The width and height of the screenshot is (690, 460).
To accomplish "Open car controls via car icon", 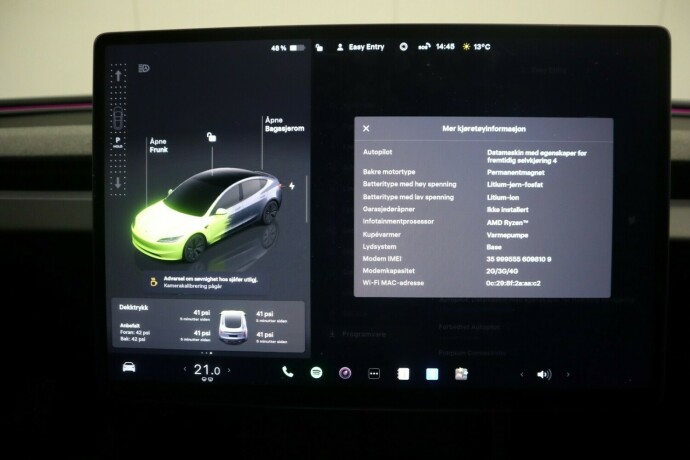I will click(129, 367).
